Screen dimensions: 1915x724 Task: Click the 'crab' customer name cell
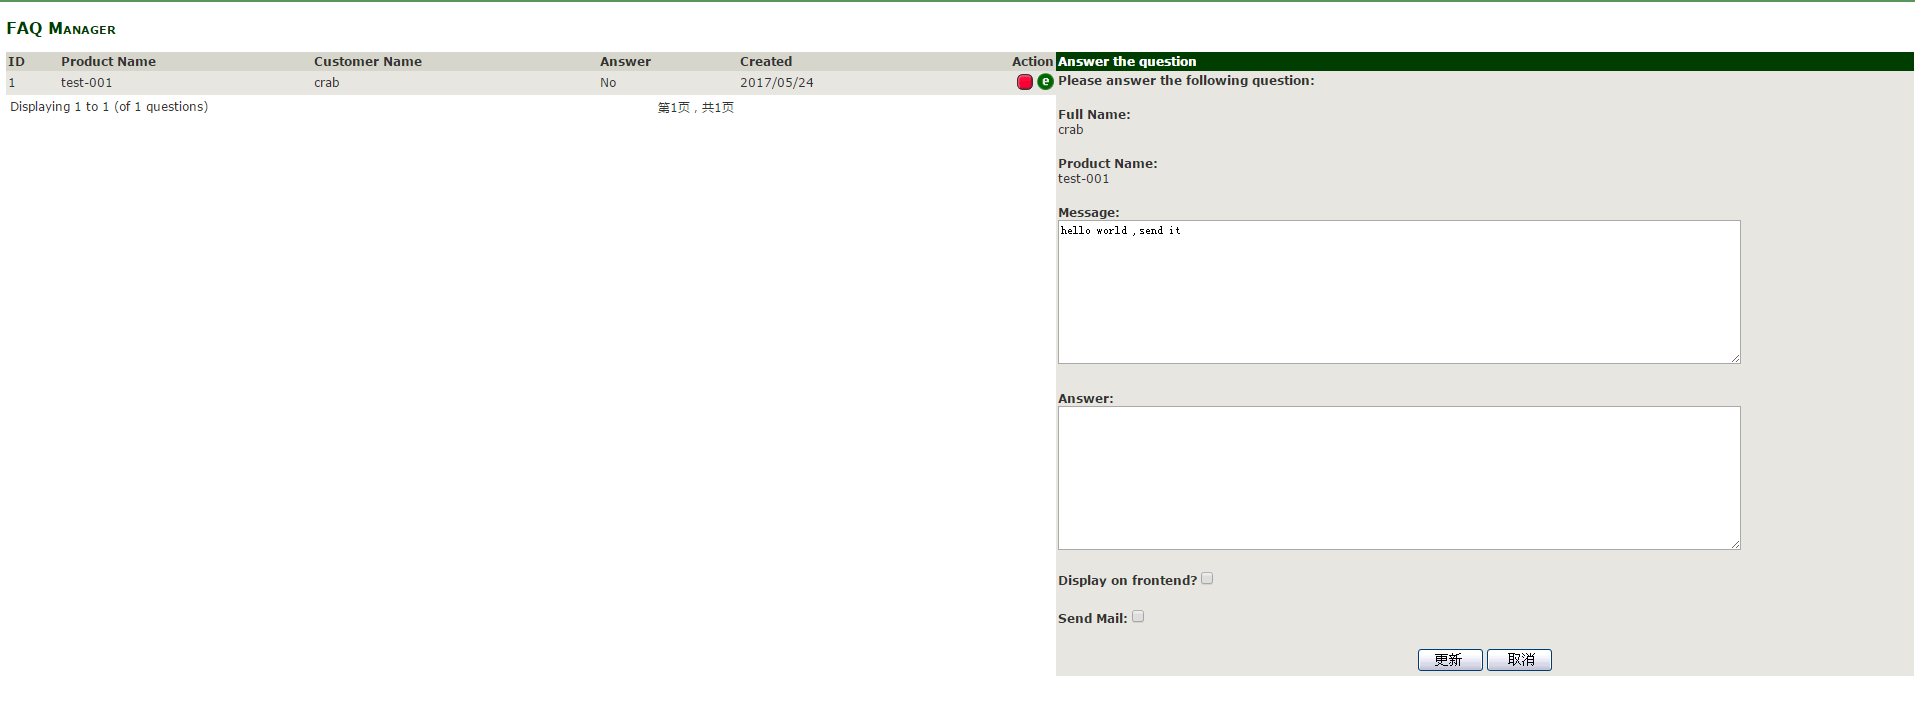point(326,83)
